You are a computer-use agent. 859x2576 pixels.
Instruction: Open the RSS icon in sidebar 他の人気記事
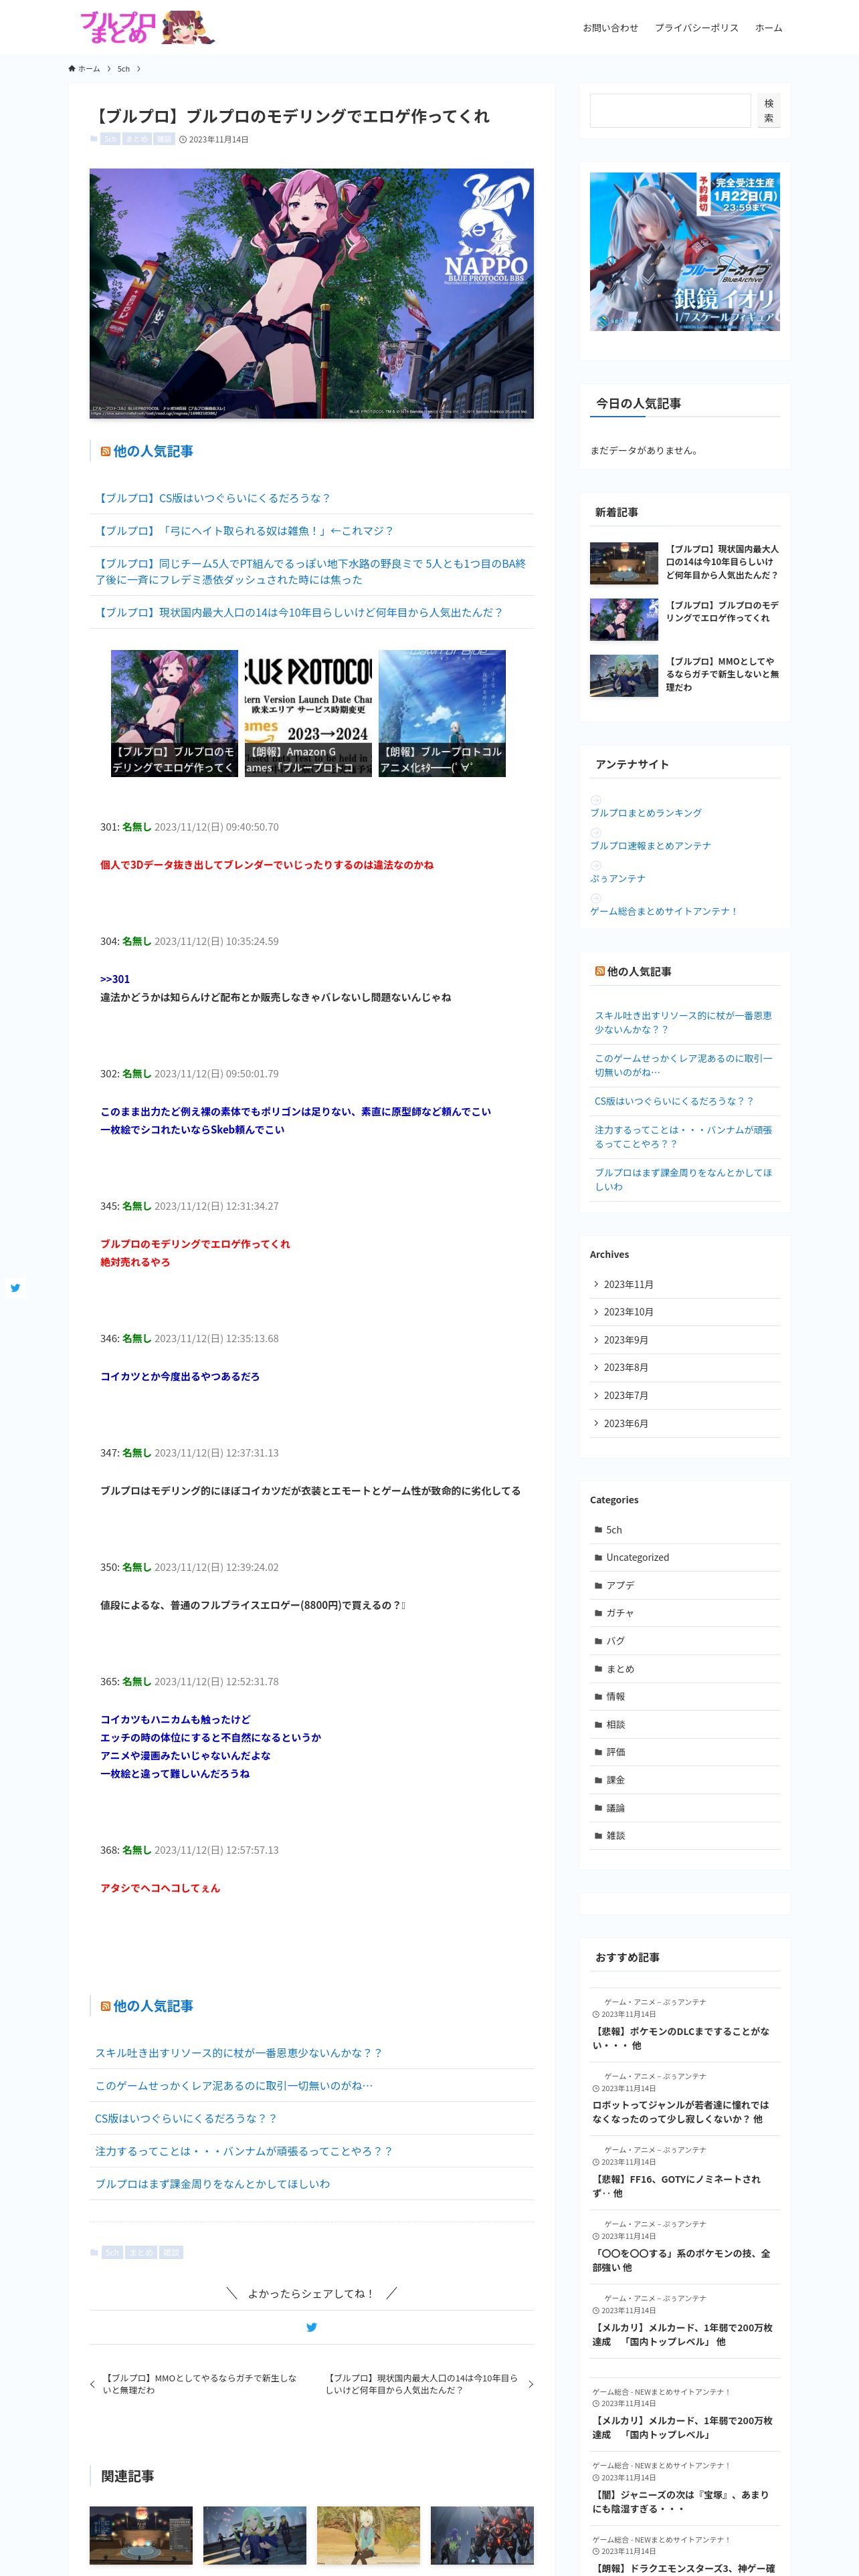(x=600, y=971)
